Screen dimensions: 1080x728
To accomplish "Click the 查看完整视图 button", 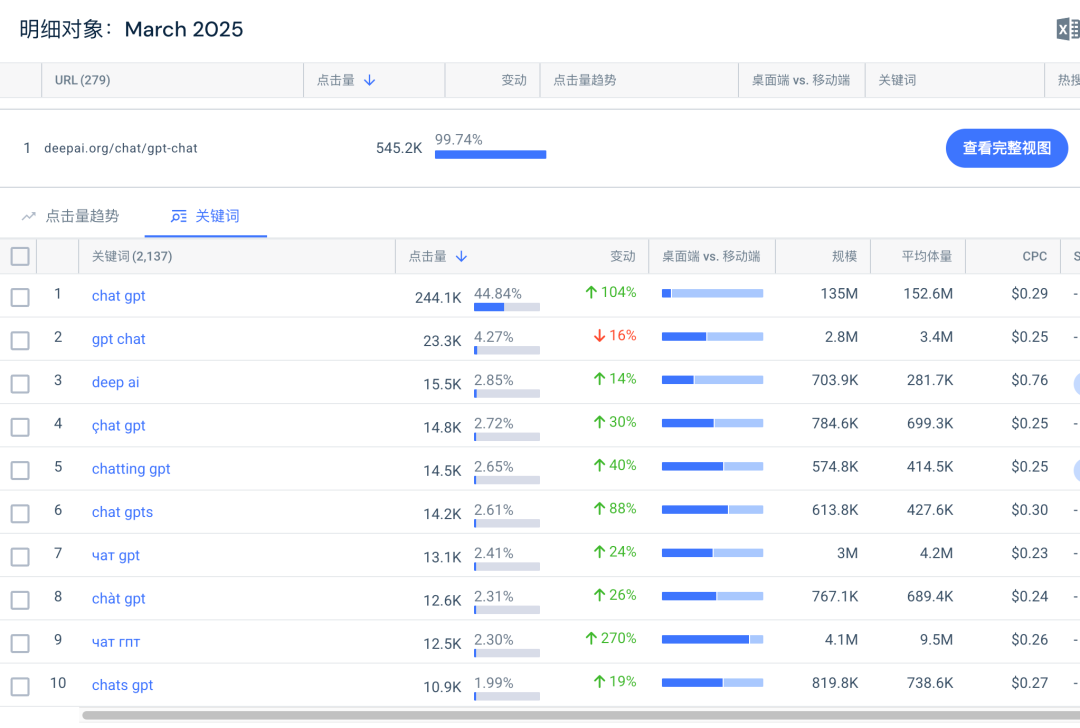I will pyautogui.click(x=1006, y=148).
